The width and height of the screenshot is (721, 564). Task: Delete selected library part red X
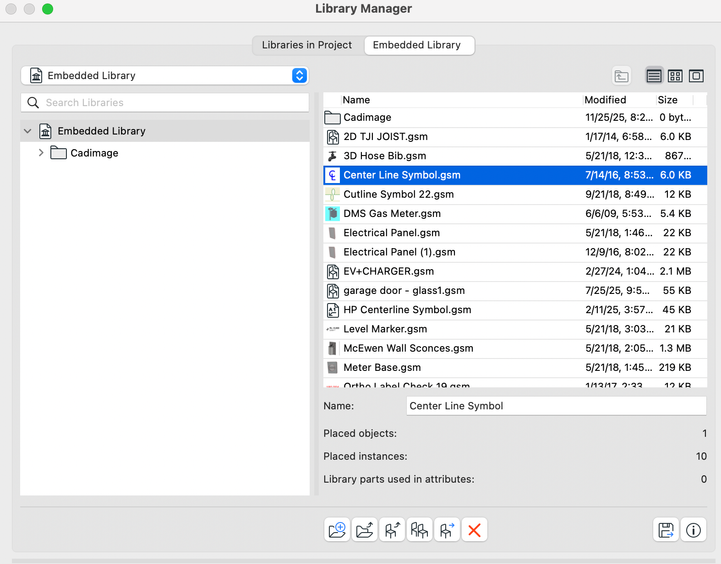click(x=475, y=530)
